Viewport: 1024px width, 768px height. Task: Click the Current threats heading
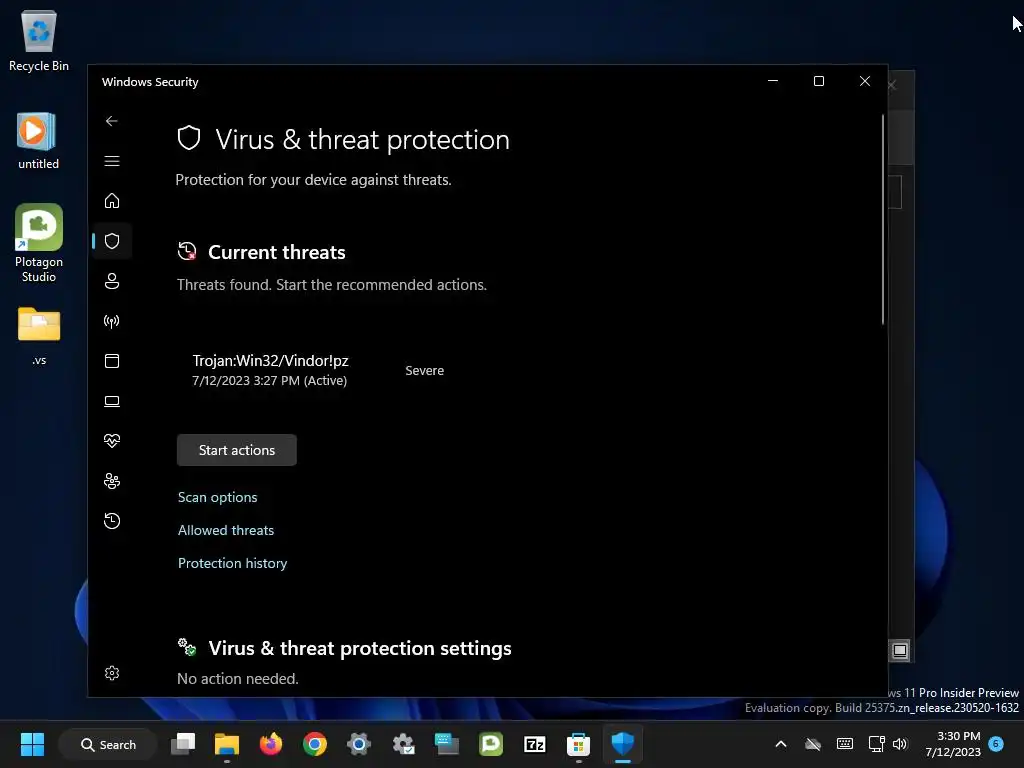277,252
